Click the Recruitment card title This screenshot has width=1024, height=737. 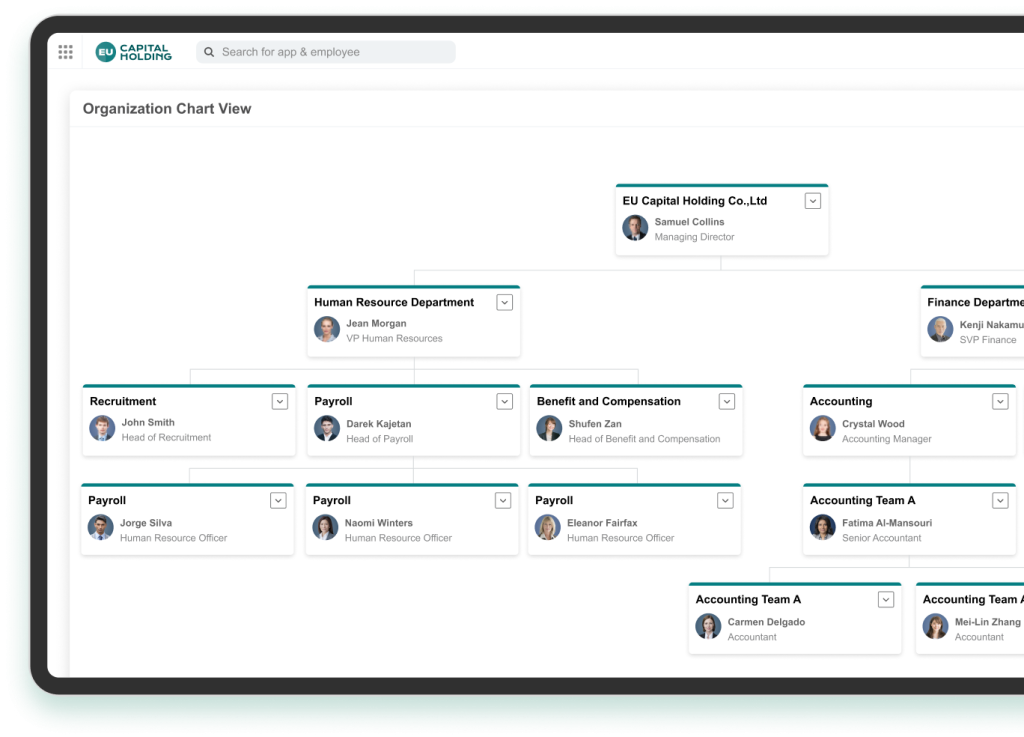[123, 401]
